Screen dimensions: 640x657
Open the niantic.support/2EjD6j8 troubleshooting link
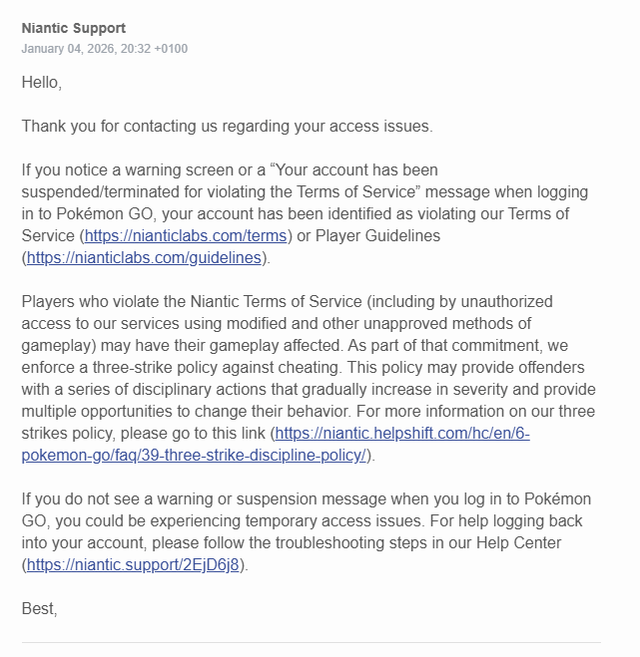pos(133,564)
